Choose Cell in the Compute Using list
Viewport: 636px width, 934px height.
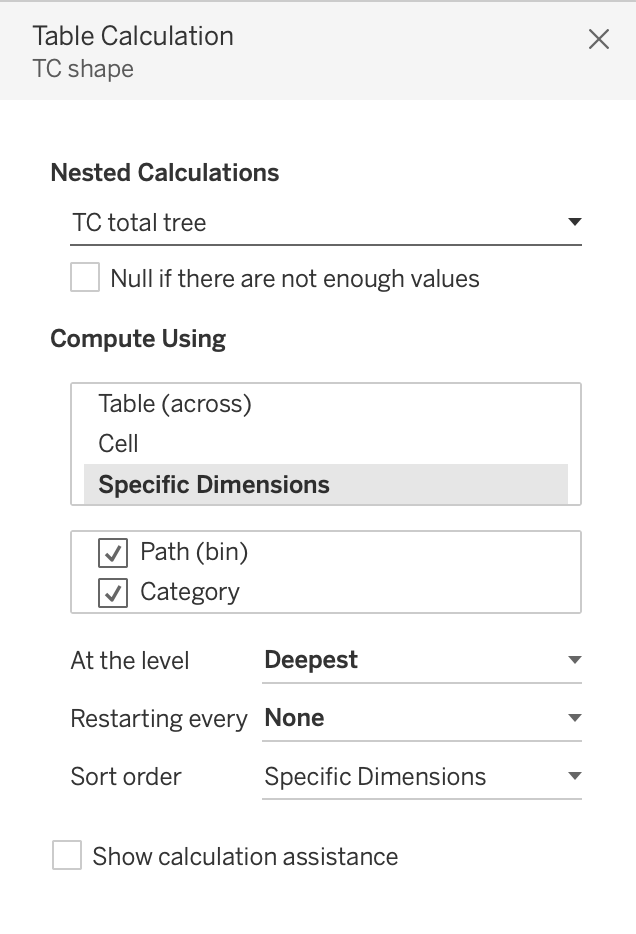[x=118, y=444]
